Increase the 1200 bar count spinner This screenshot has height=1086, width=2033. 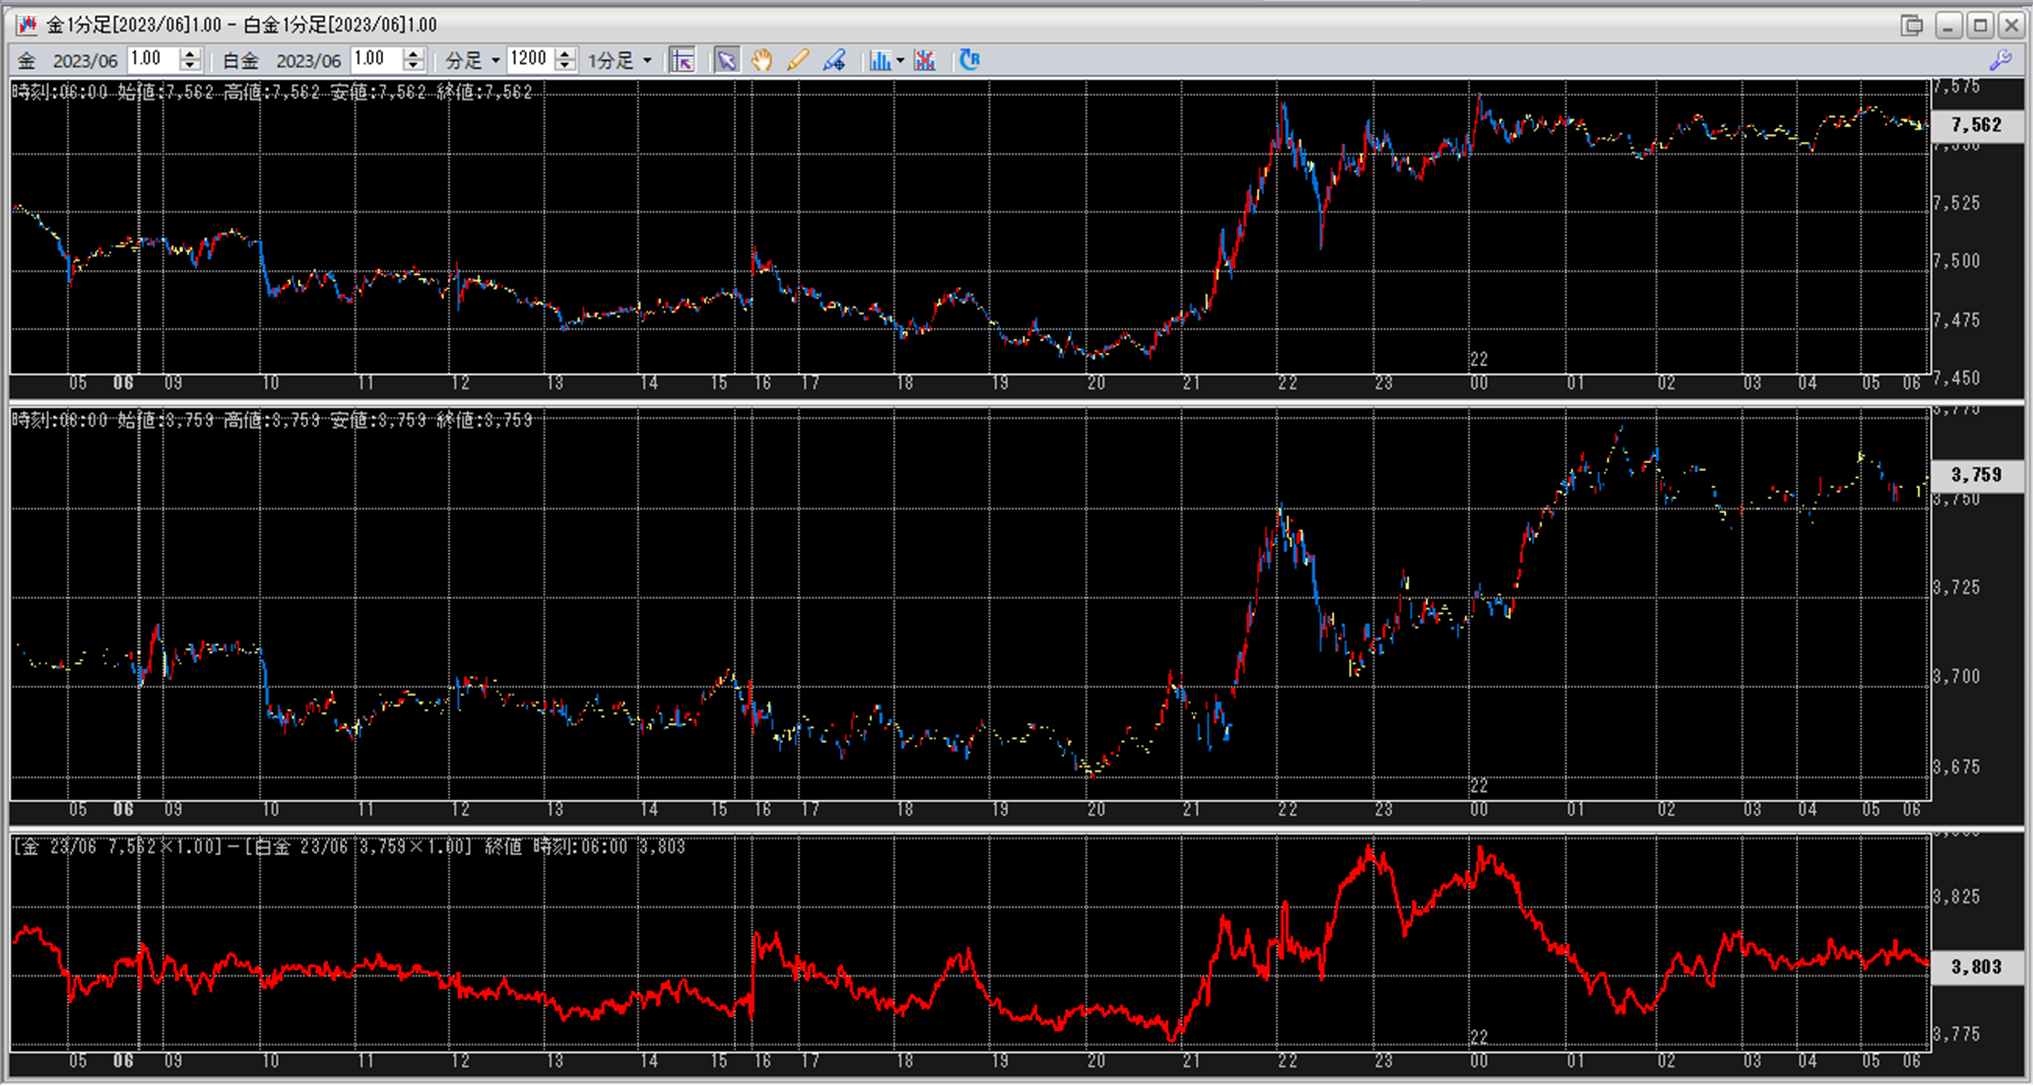(x=565, y=54)
